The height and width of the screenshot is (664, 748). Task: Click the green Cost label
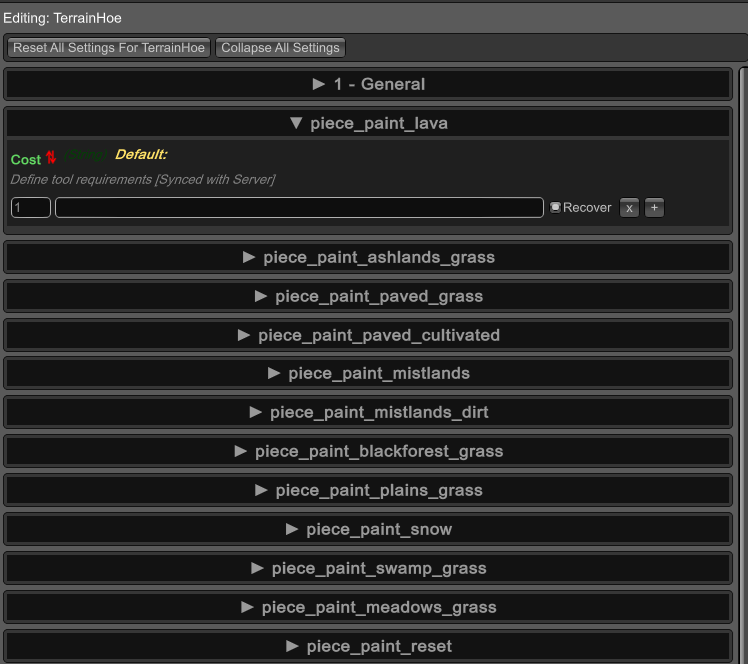[x=26, y=160]
